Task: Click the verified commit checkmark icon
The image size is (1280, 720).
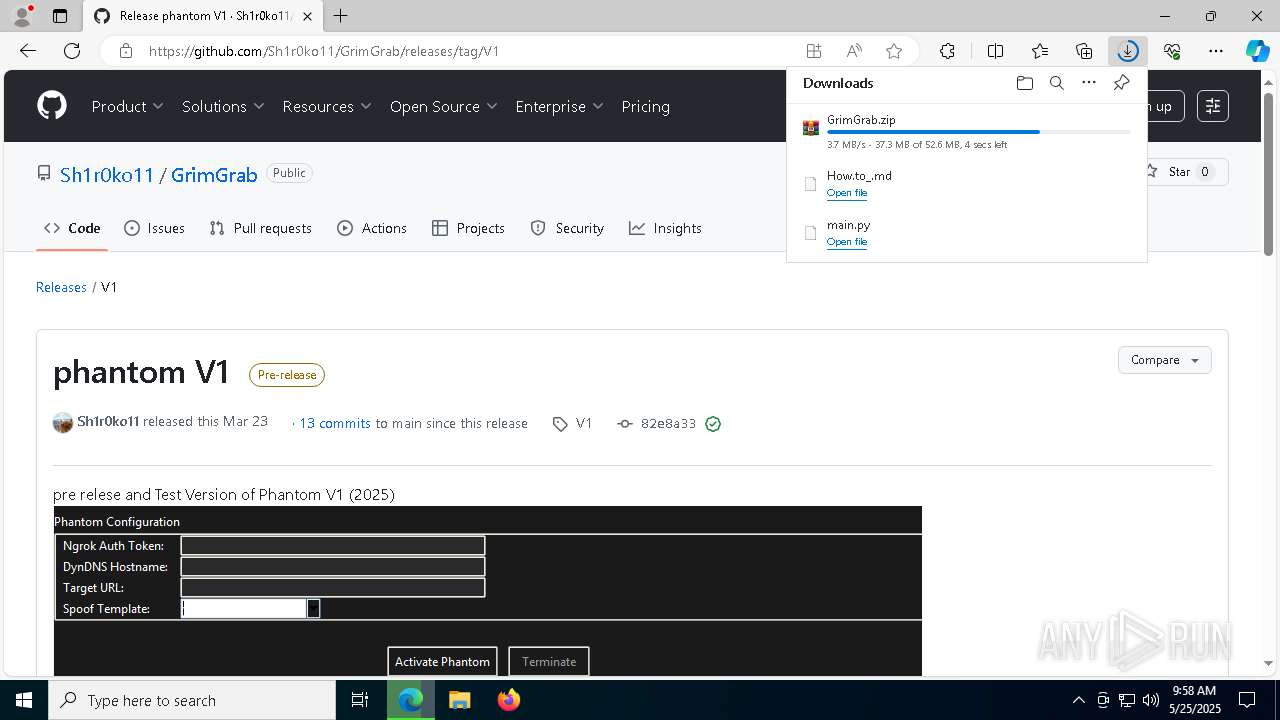Action: click(x=713, y=424)
